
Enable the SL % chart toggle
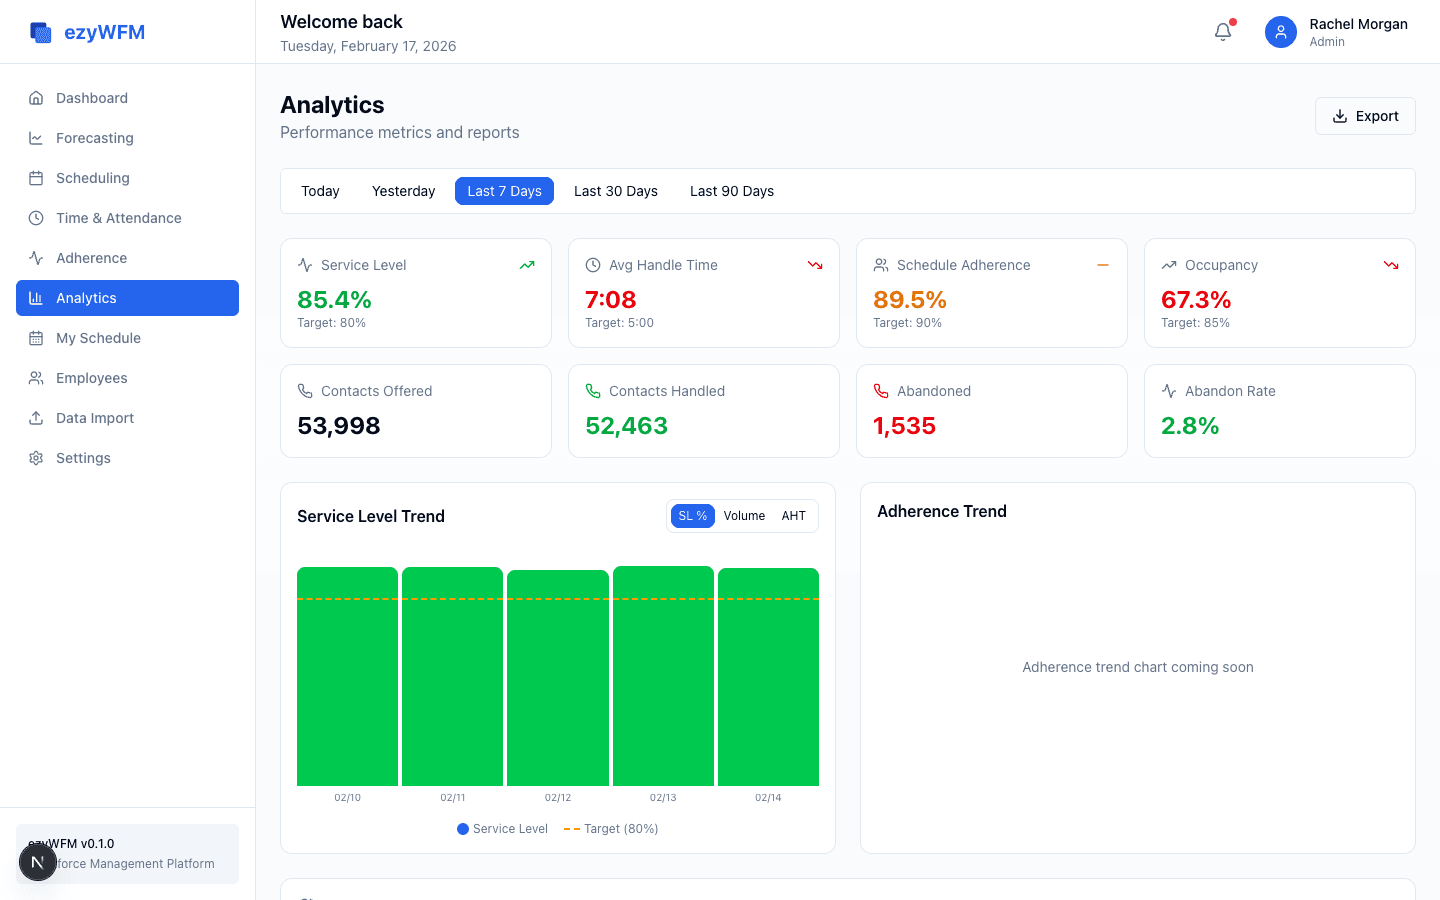point(692,515)
